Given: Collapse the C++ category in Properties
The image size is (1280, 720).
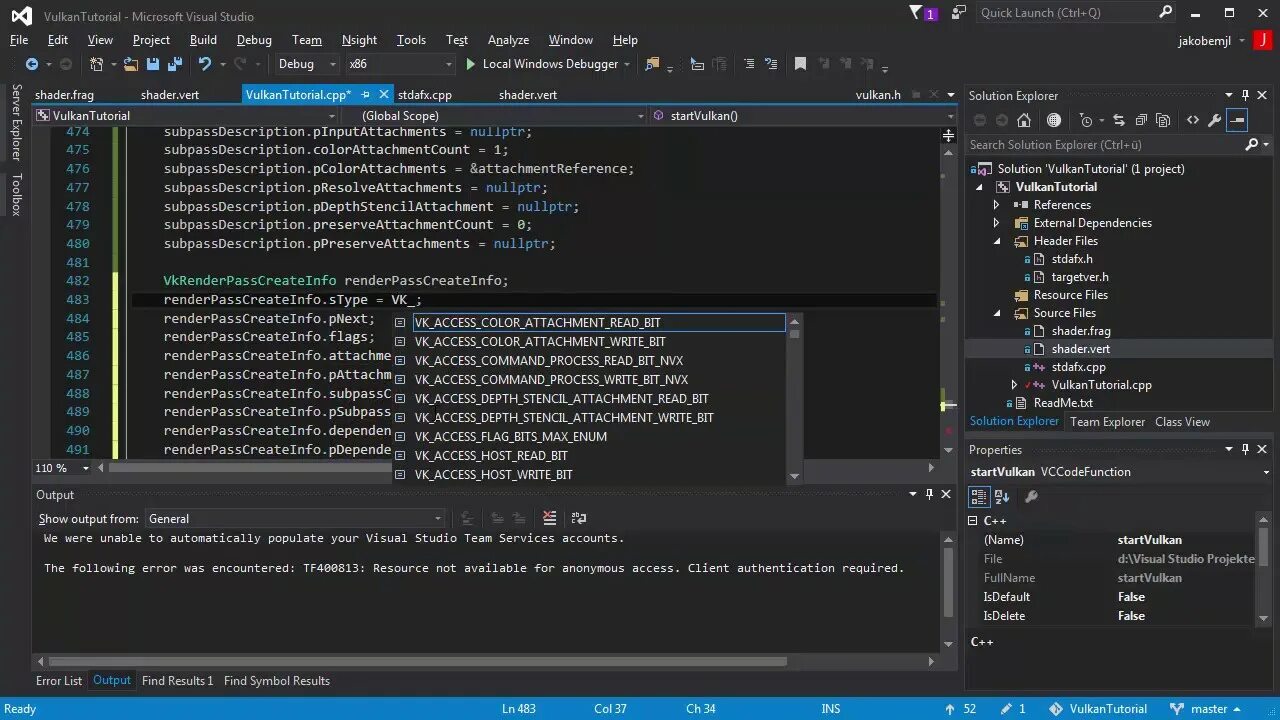Looking at the screenshot, I should pos(973,521).
